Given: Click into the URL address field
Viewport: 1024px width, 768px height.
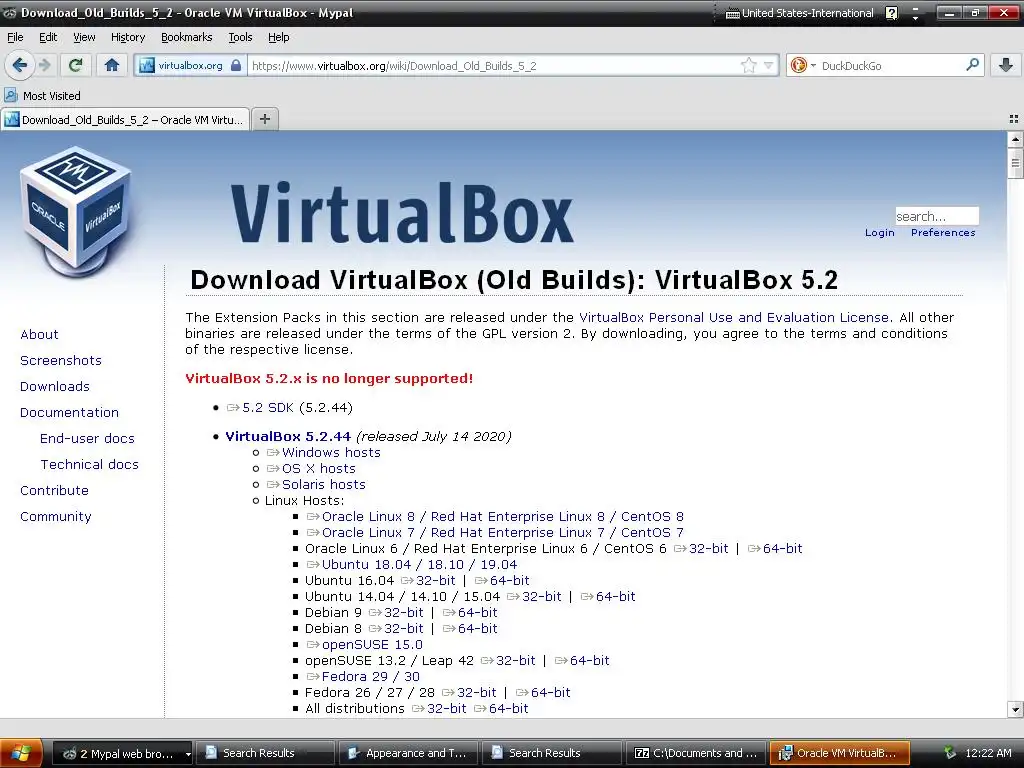Looking at the screenshot, I should tap(494, 65).
